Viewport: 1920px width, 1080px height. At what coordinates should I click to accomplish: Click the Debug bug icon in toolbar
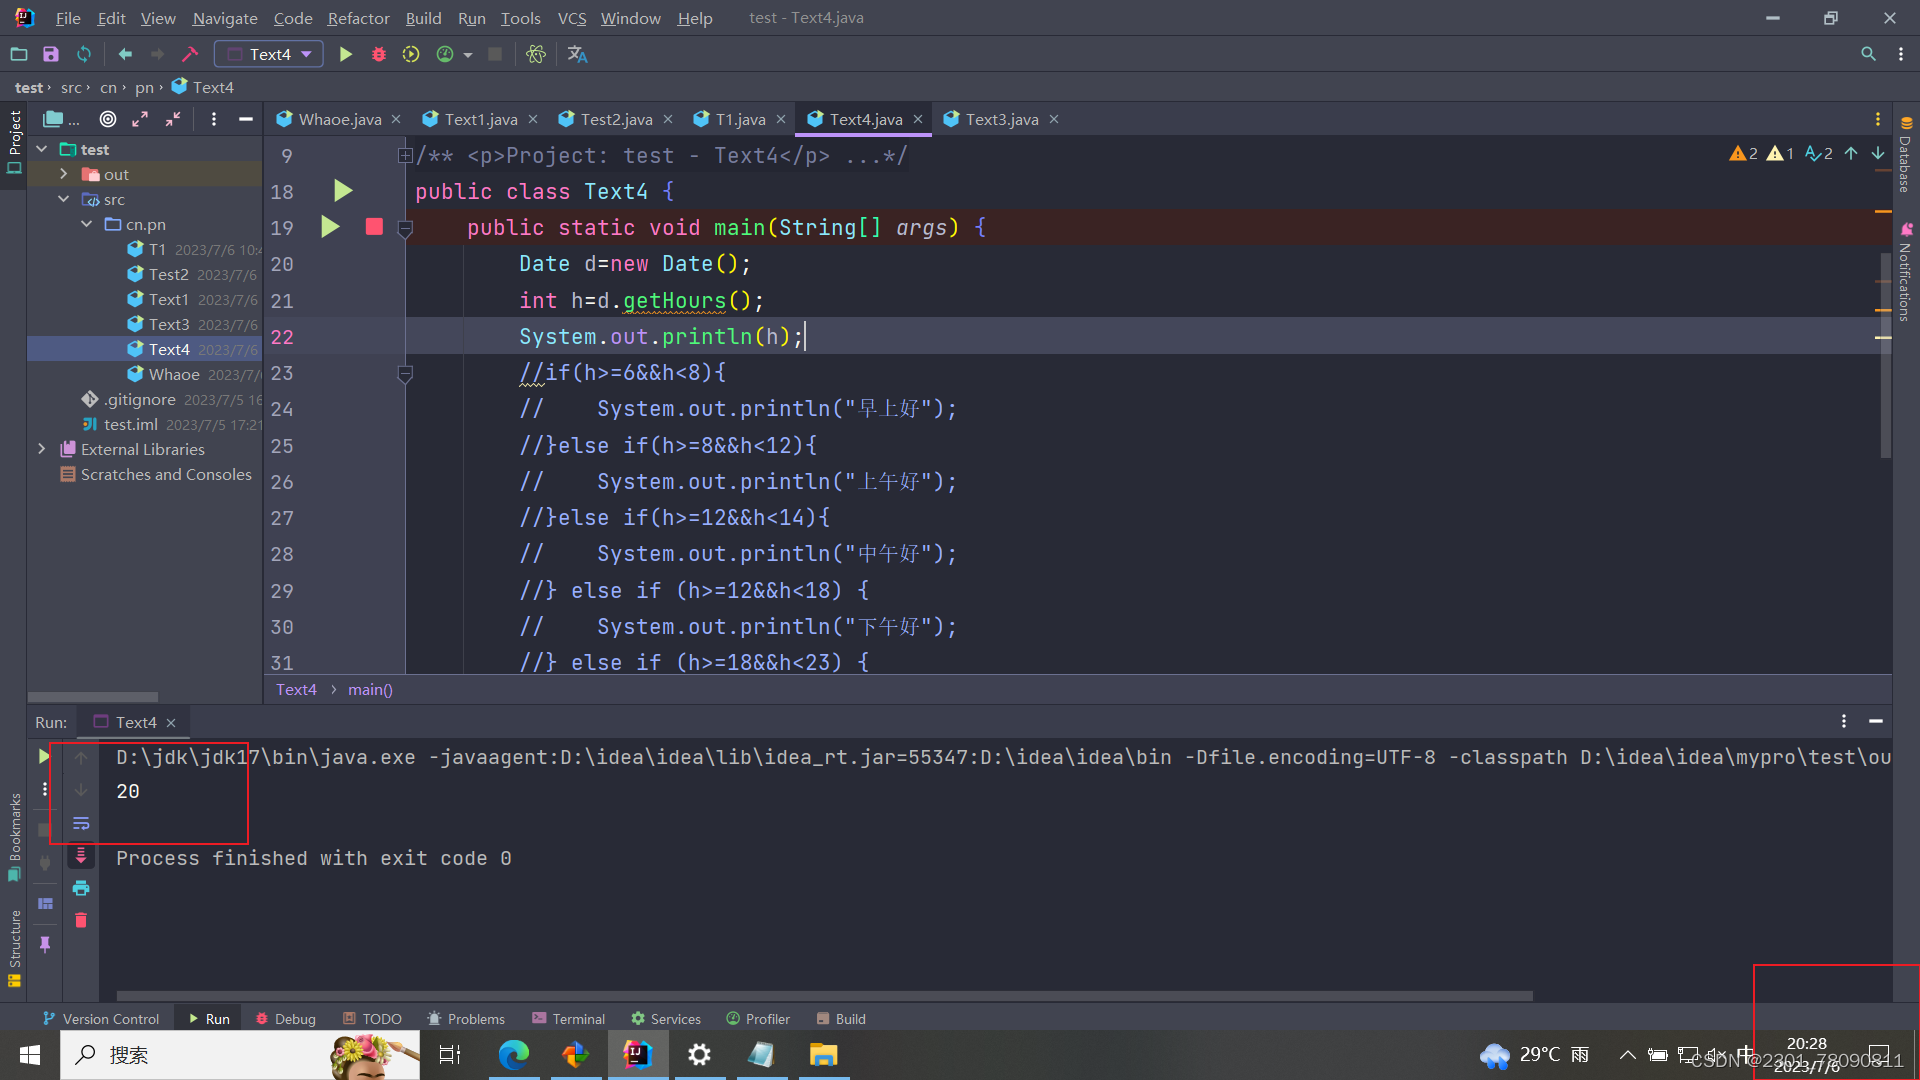(378, 54)
